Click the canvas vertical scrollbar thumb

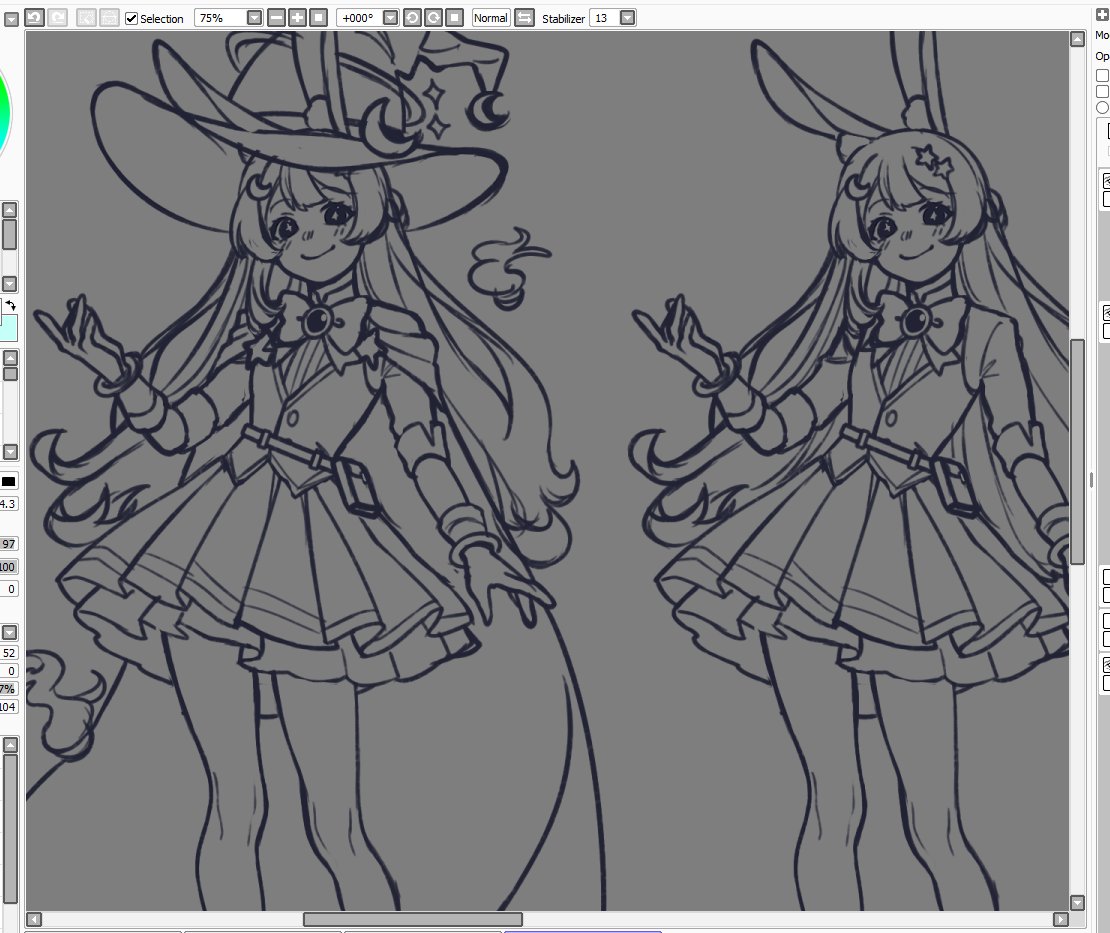1077,452
